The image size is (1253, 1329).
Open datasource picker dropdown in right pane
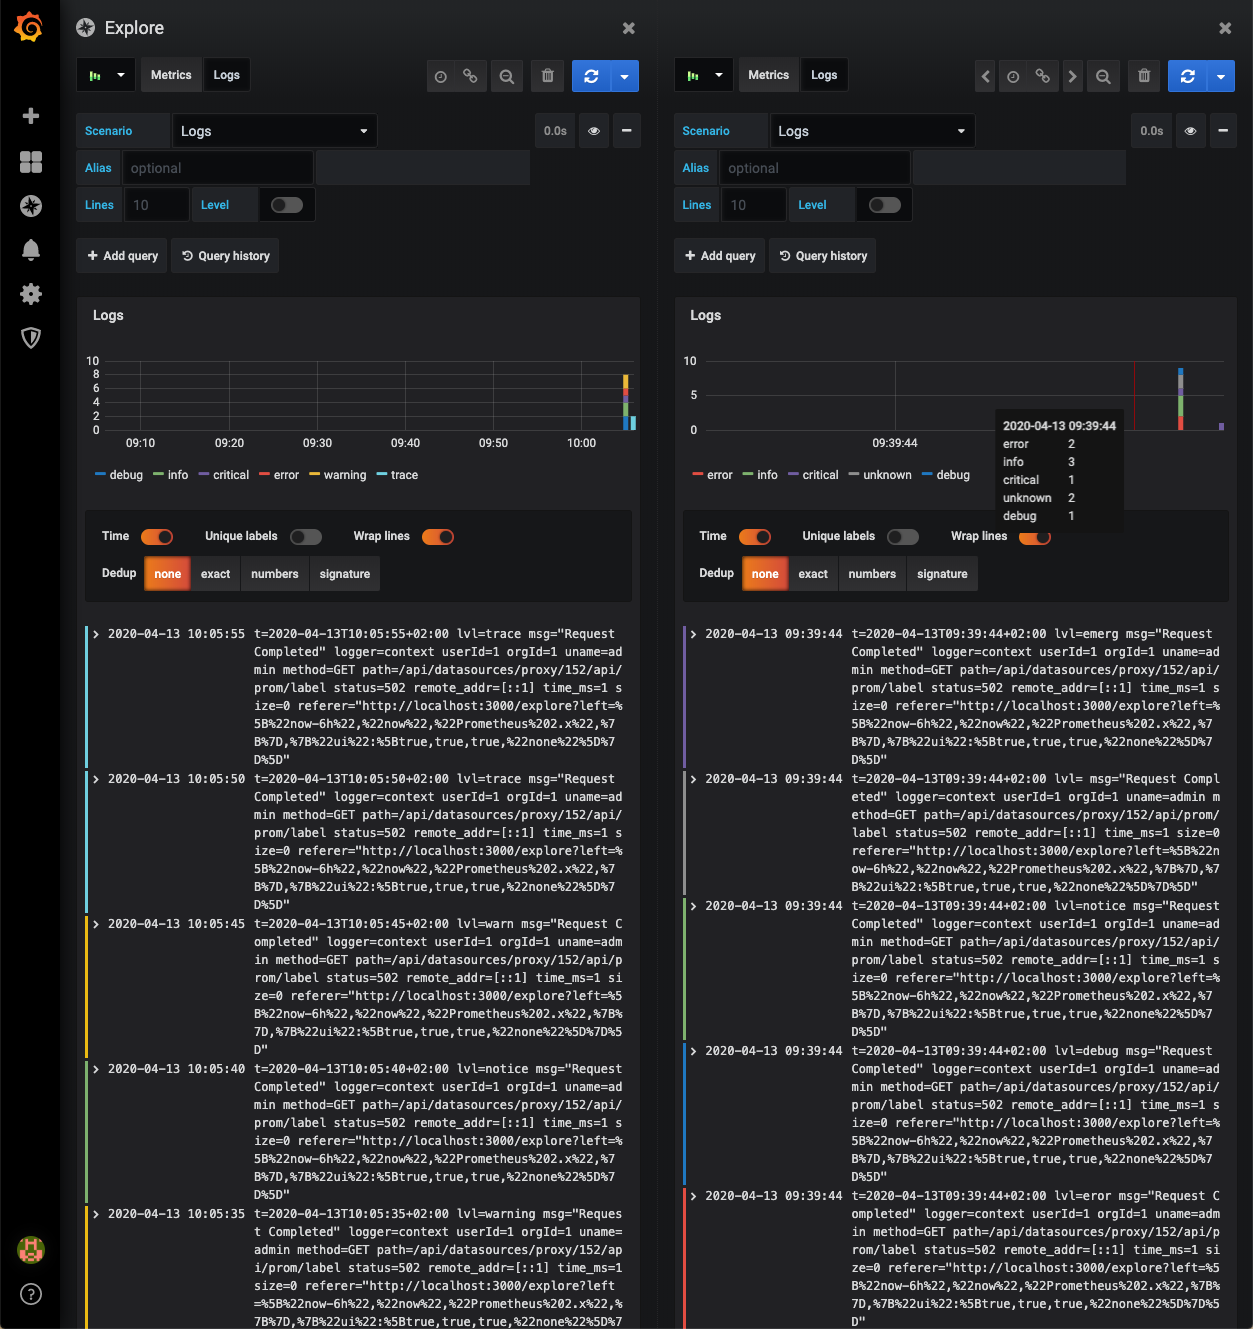704,76
